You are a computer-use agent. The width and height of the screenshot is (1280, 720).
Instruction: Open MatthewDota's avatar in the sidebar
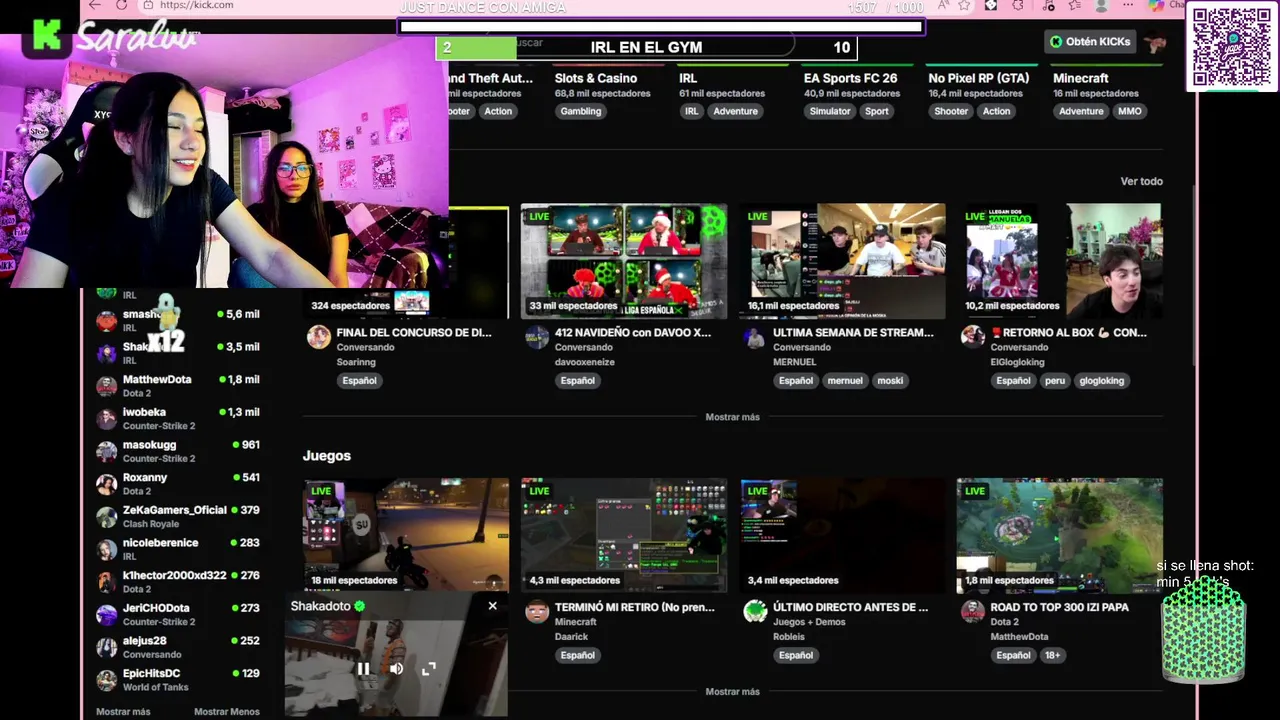pos(106,386)
